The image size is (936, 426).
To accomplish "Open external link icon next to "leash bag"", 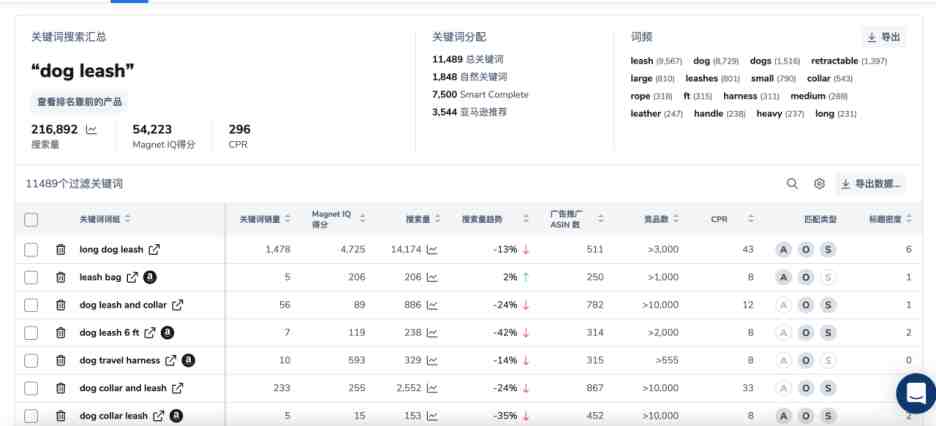I will [x=133, y=277].
